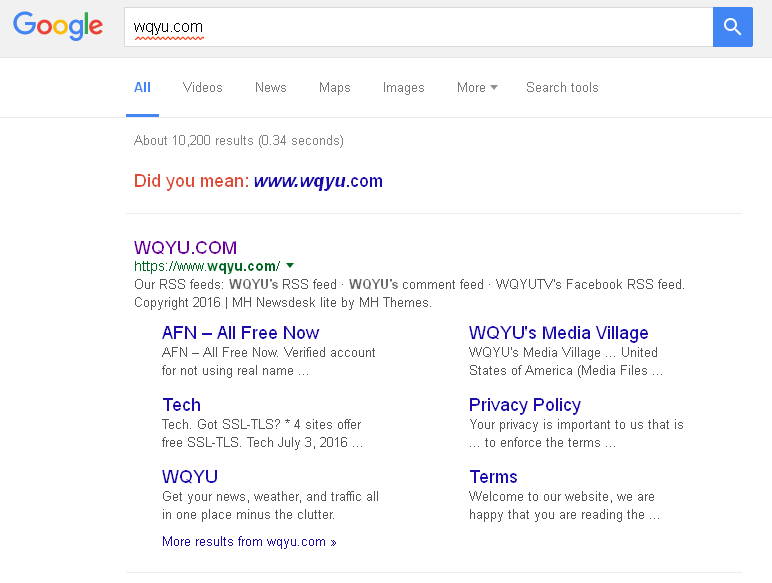Open the WQYU's Media Village sitelink
The image size is (772, 583).
[x=558, y=333]
